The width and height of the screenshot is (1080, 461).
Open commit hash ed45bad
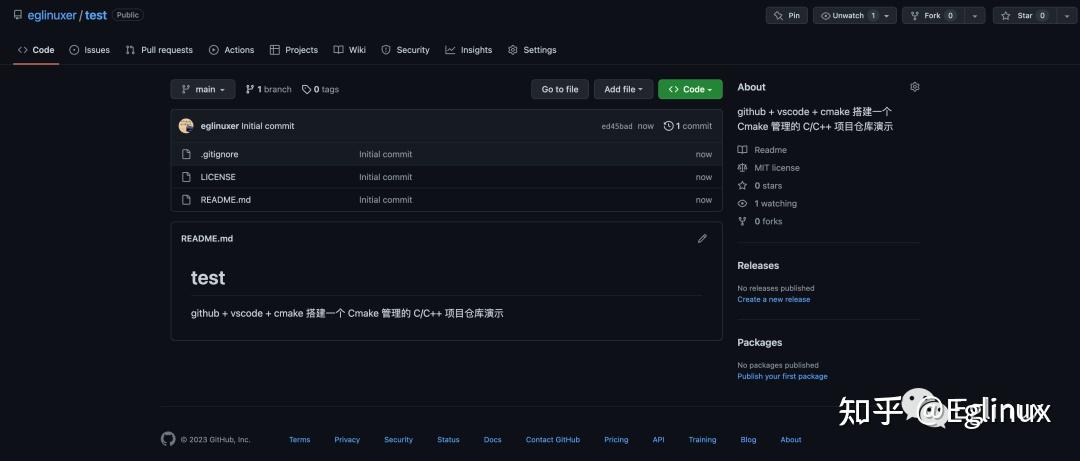[x=616, y=126]
